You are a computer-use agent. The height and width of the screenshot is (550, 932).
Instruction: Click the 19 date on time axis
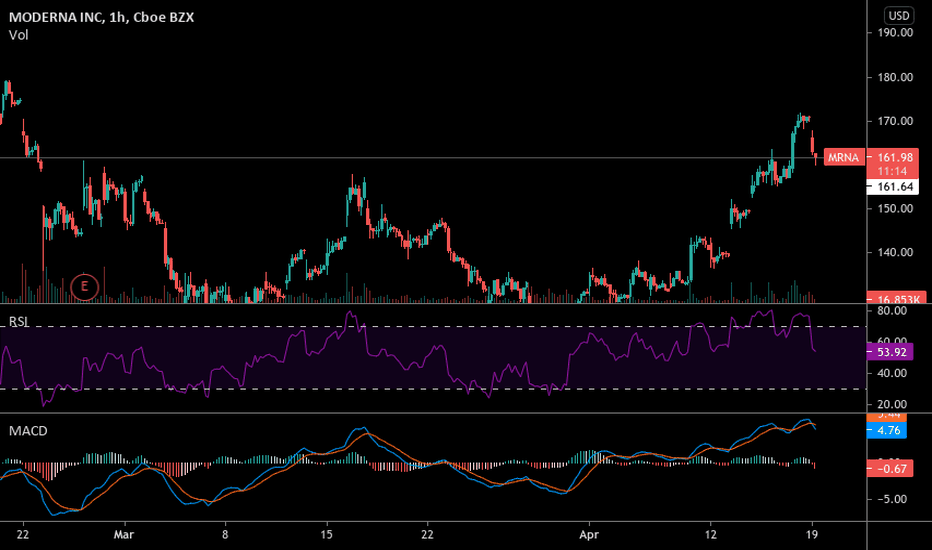click(811, 535)
